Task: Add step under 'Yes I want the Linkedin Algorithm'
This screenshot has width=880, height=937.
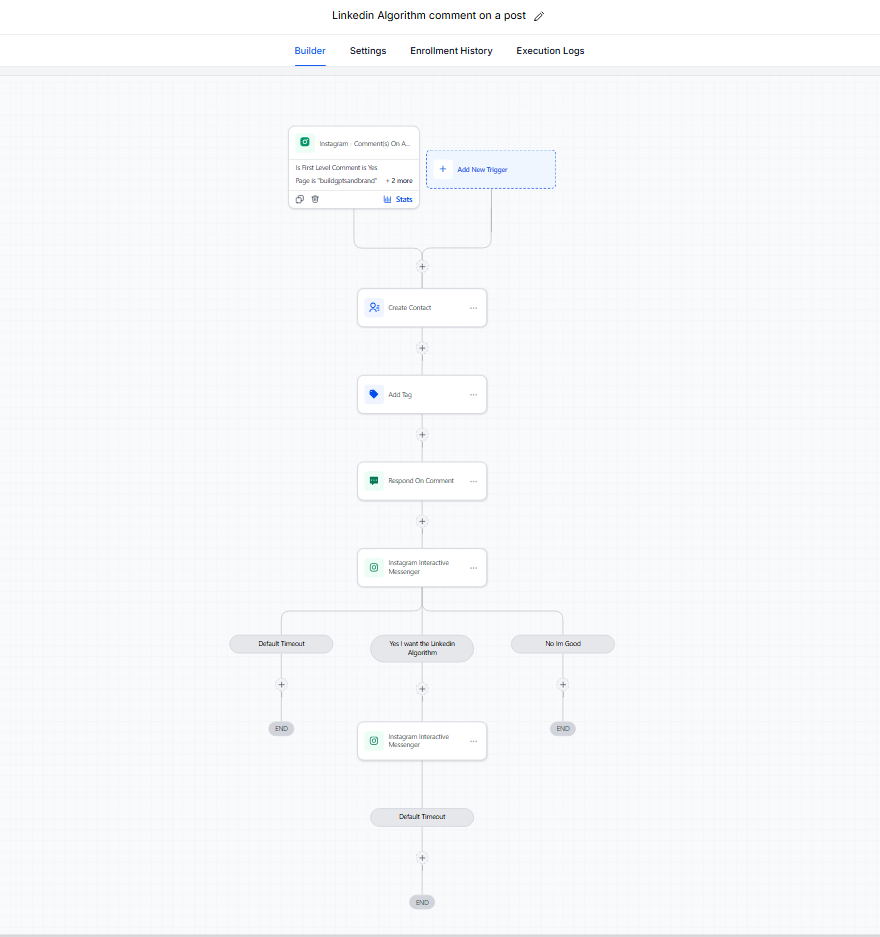Action: (422, 689)
